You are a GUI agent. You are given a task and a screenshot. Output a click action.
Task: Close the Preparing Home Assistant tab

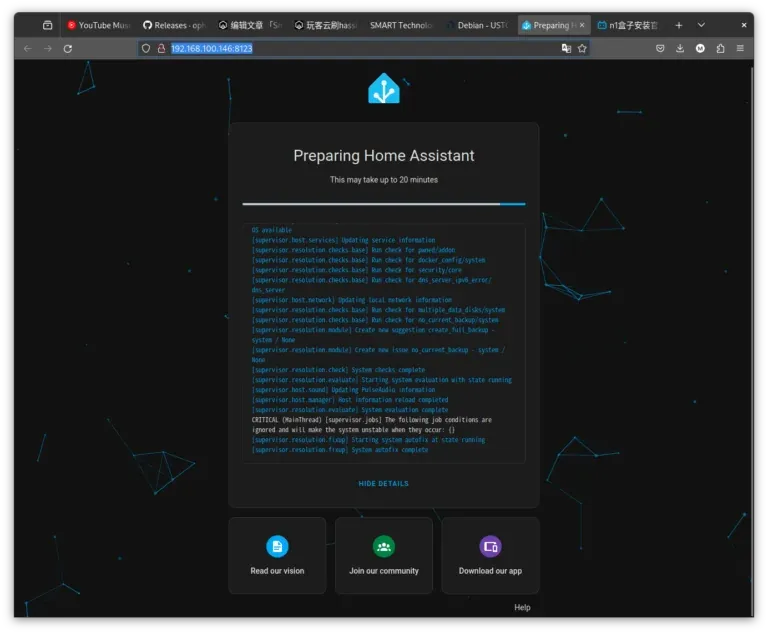point(582,25)
